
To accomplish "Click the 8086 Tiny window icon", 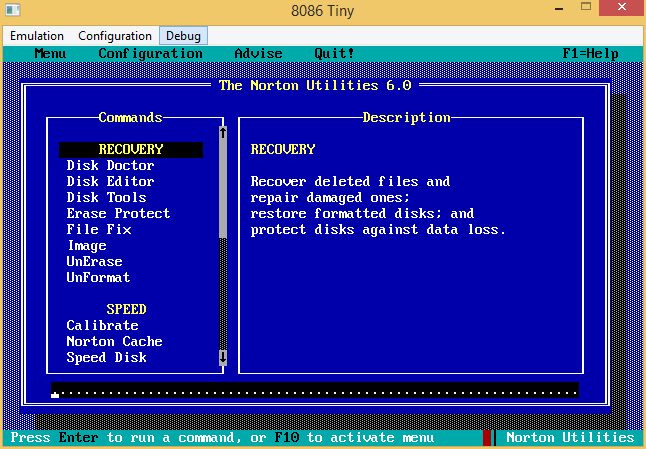I will 13,10.
